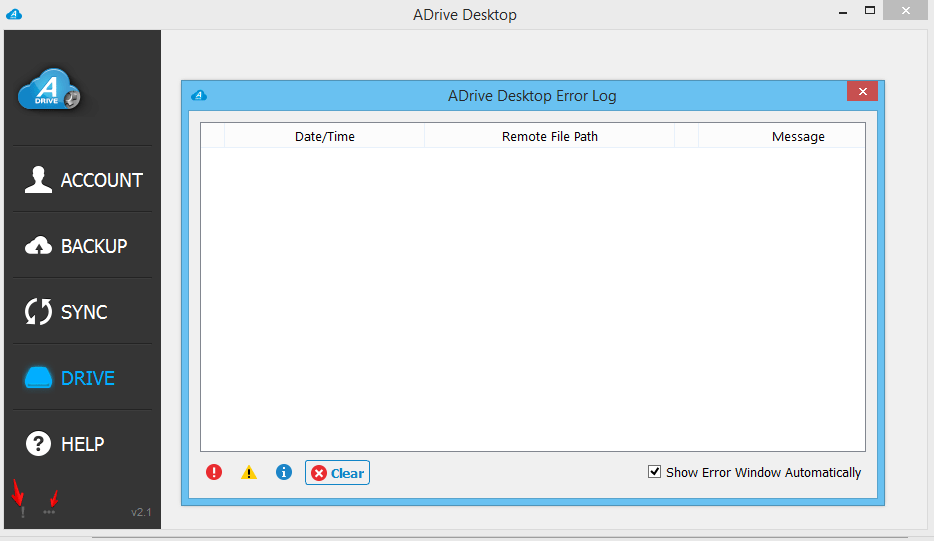Click the v2.1 version label
934x541 pixels.
(x=141, y=512)
